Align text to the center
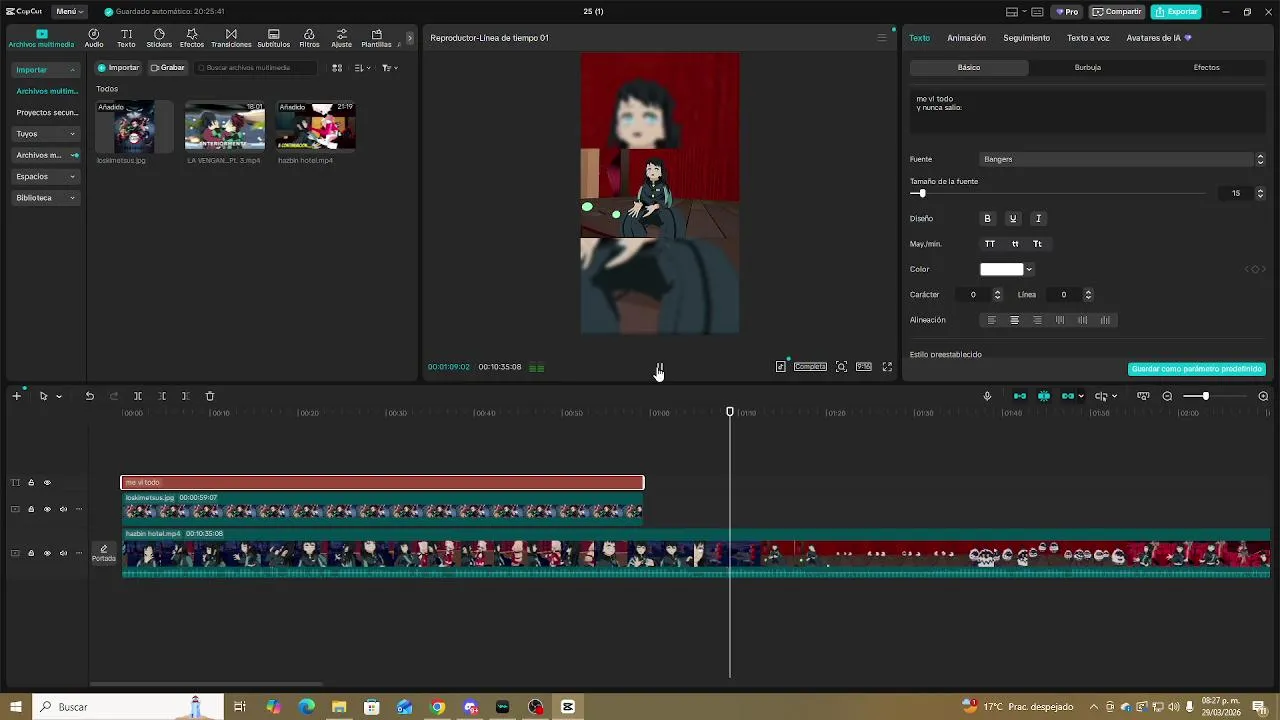 1014,320
